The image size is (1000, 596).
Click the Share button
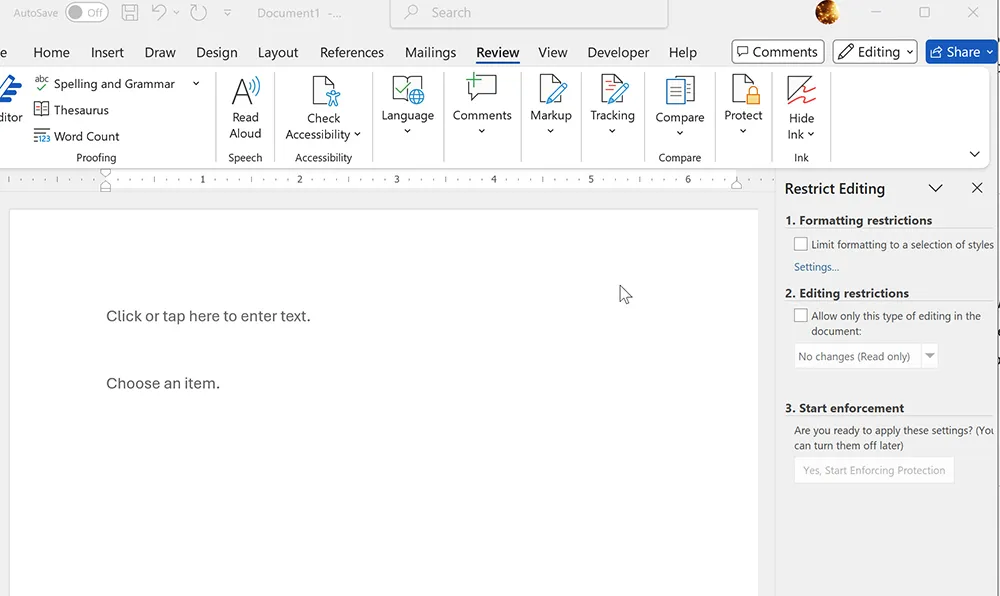coord(958,51)
